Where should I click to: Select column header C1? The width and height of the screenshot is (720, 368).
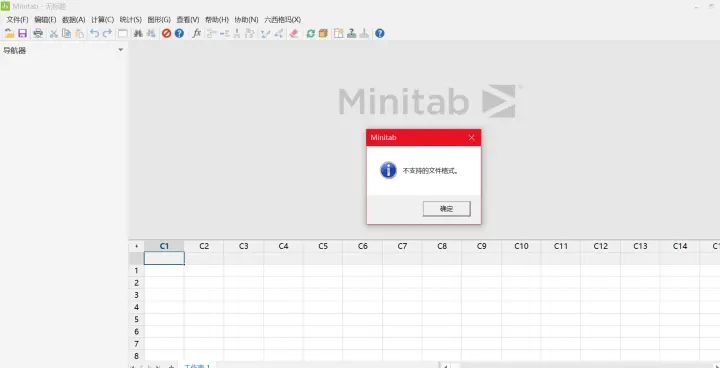[164, 246]
